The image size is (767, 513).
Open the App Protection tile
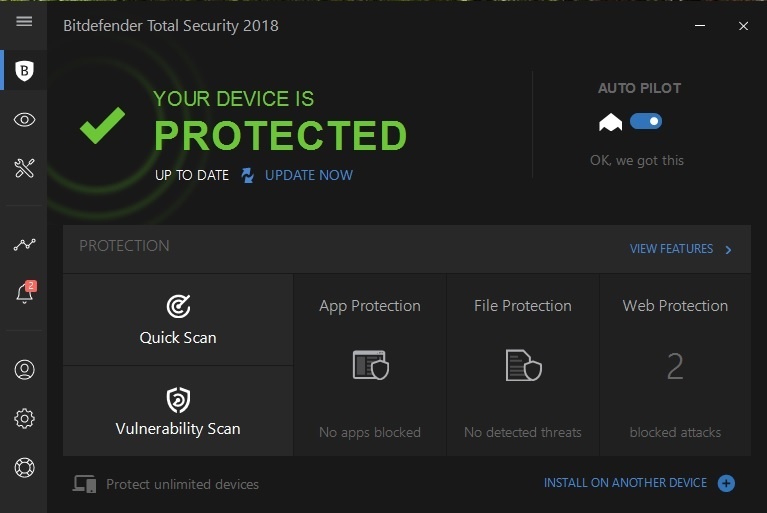[x=370, y=365]
